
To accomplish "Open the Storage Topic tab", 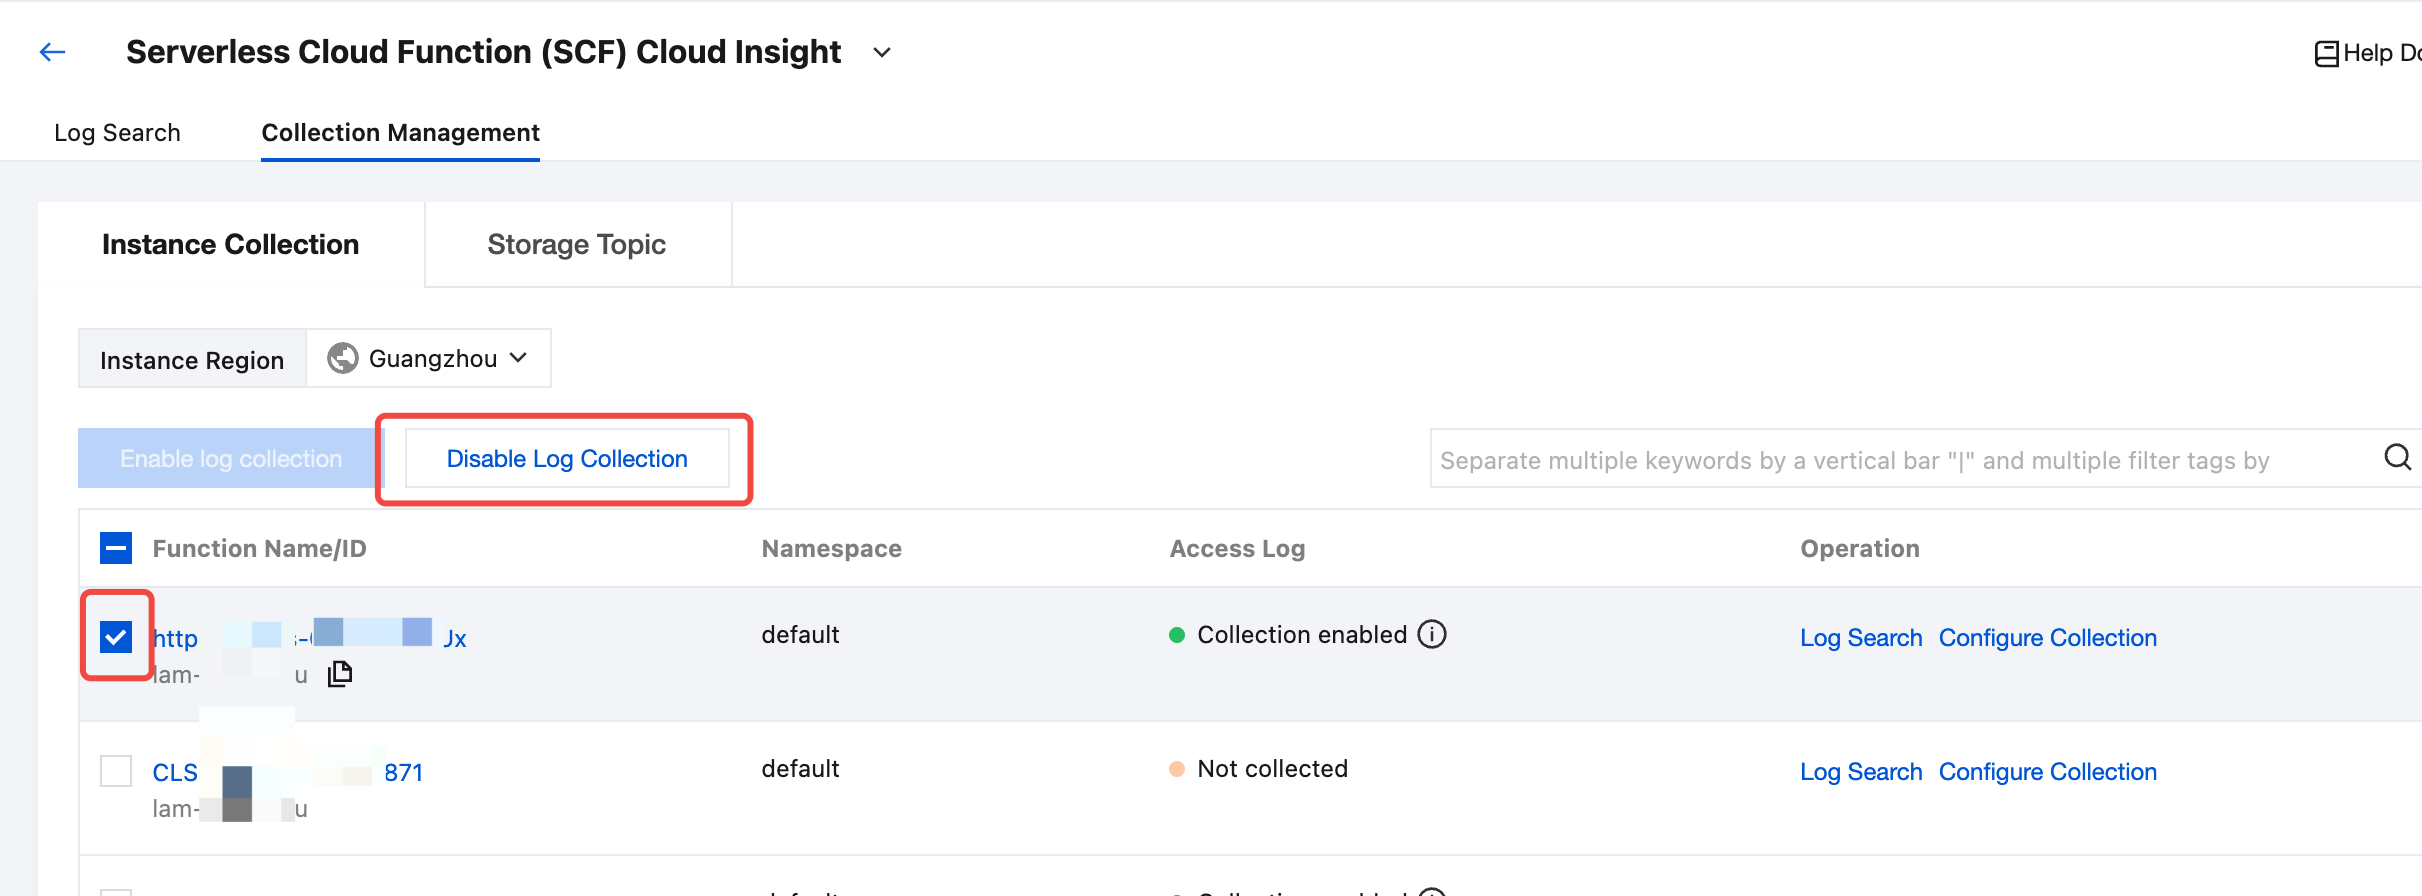I will pyautogui.click(x=577, y=245).
